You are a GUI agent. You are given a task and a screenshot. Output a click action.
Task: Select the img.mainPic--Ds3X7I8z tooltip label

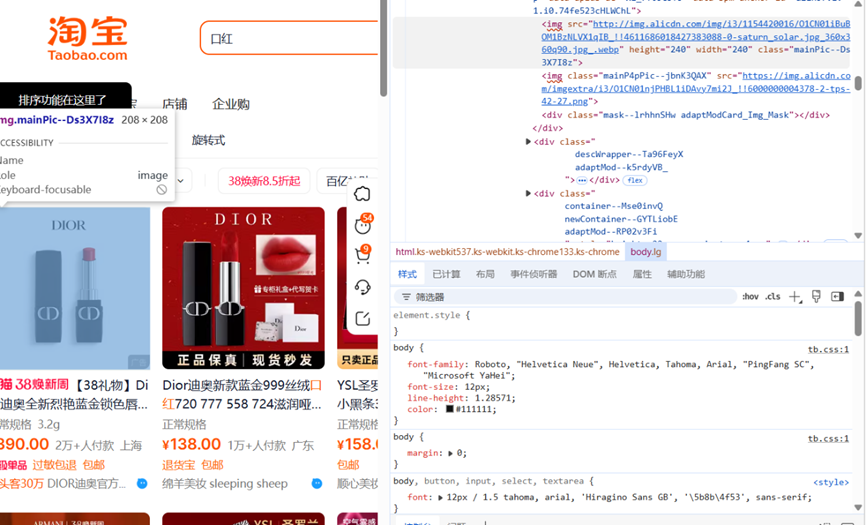tap(57, 120)
